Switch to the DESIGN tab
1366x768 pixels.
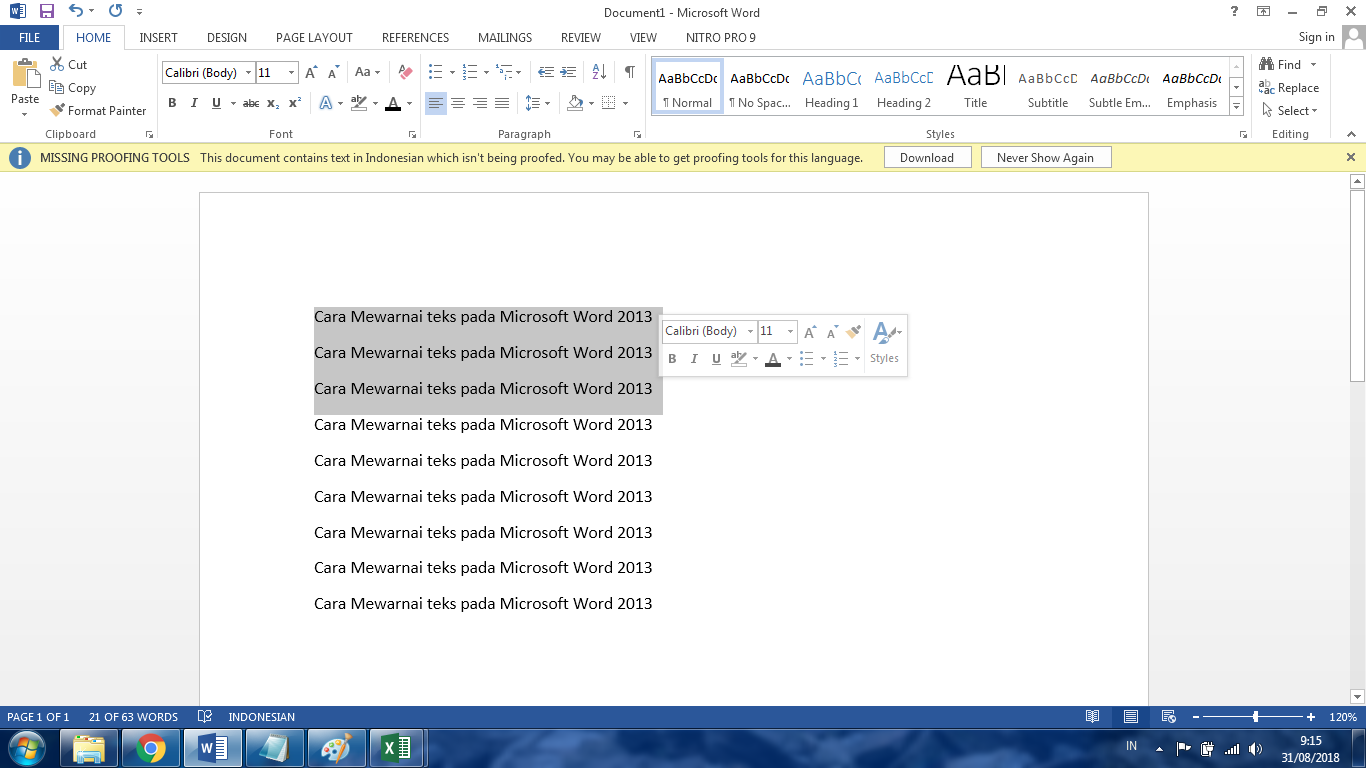pyautogui.click(x=227, y=38)
